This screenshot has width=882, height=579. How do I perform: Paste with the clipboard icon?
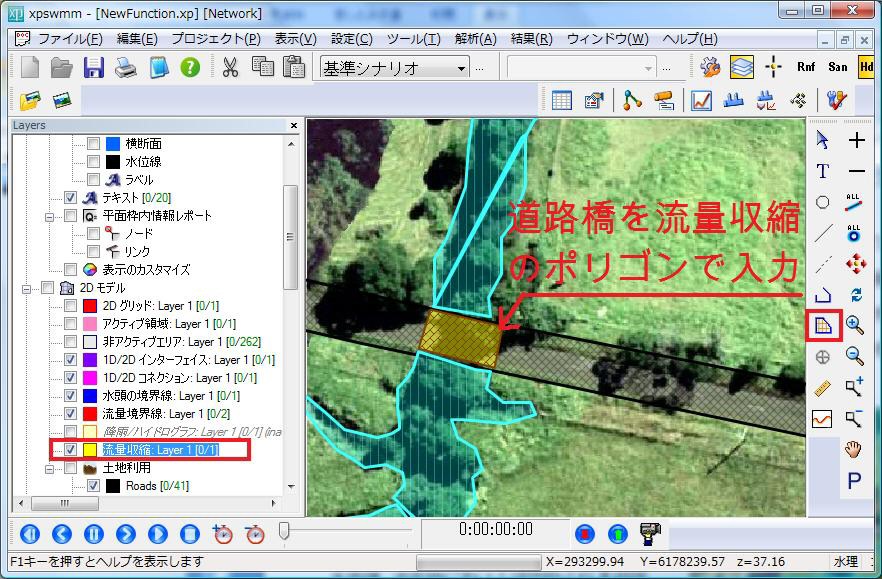(x=294, y=67)
